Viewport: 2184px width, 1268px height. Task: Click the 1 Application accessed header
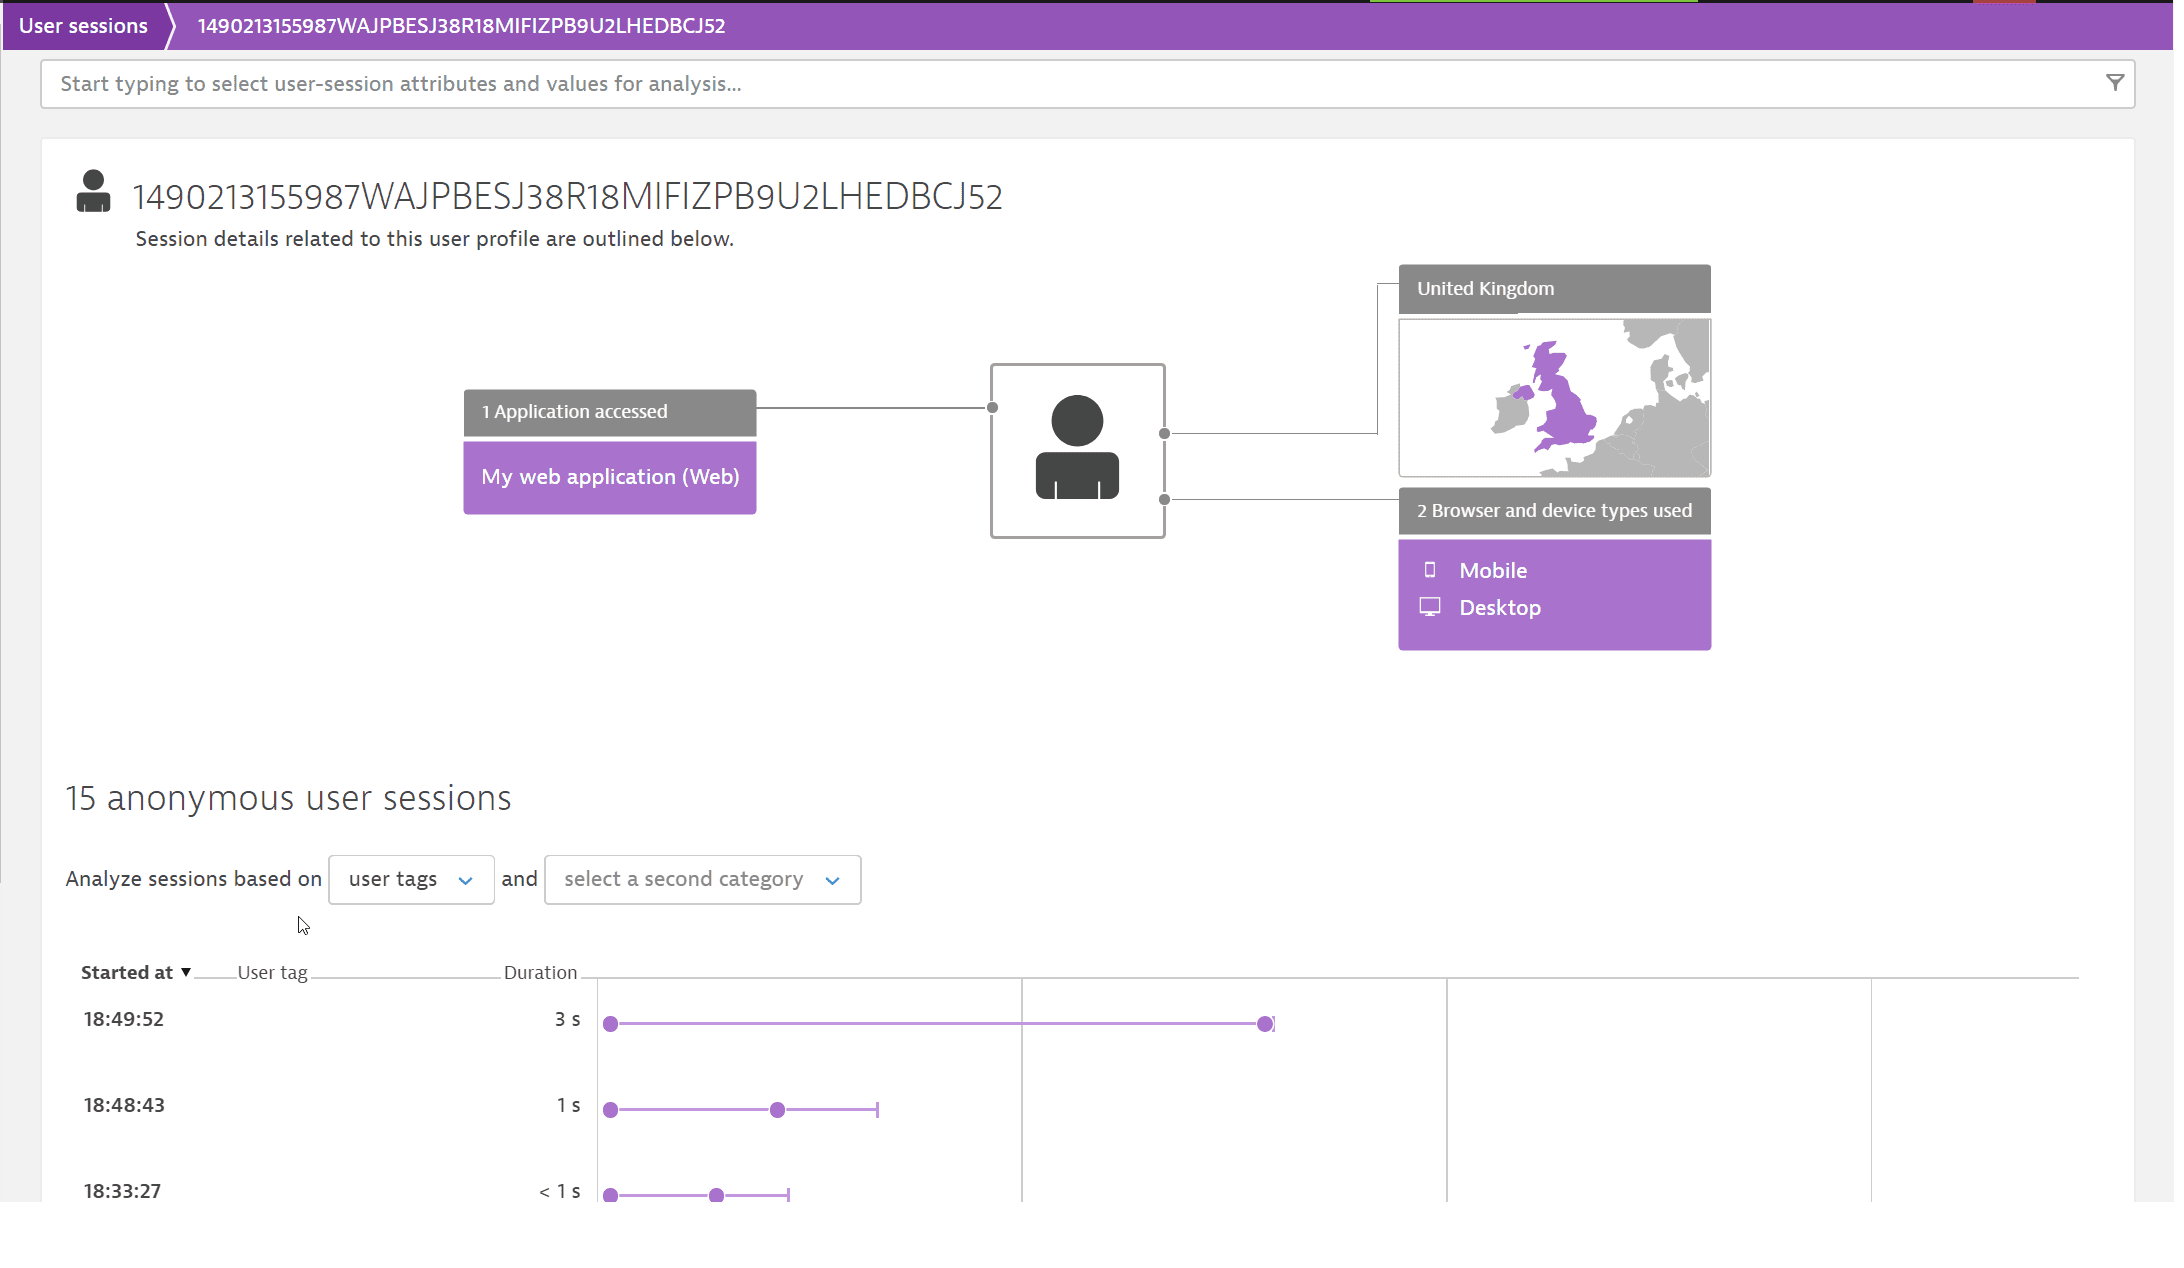point(610,412)
